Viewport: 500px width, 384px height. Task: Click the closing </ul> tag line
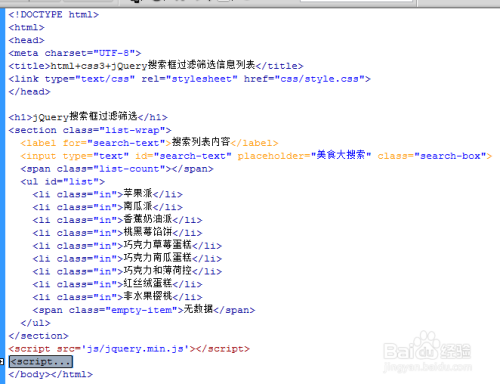(35, 323)
